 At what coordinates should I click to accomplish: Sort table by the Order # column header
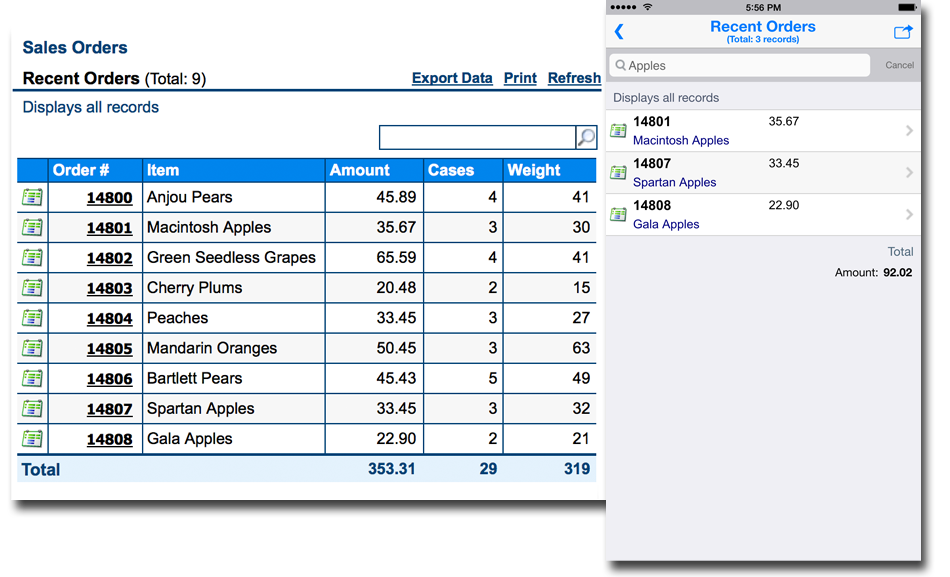(x=81, y=170)
